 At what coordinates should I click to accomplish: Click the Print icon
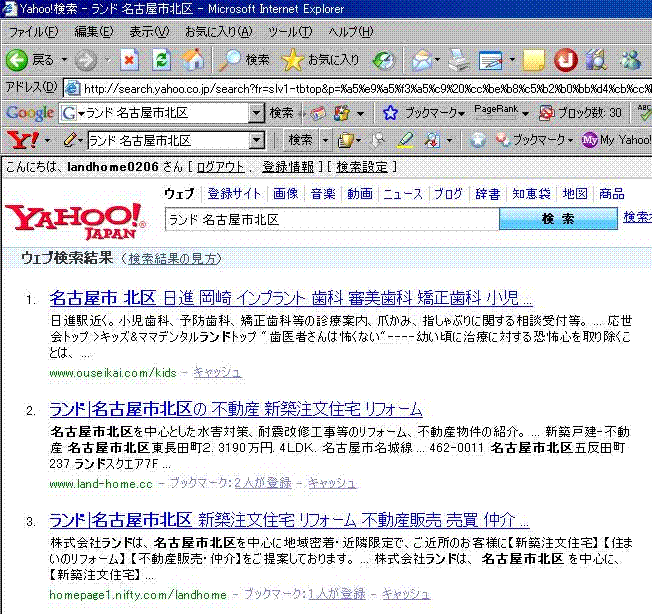point(459,61)
